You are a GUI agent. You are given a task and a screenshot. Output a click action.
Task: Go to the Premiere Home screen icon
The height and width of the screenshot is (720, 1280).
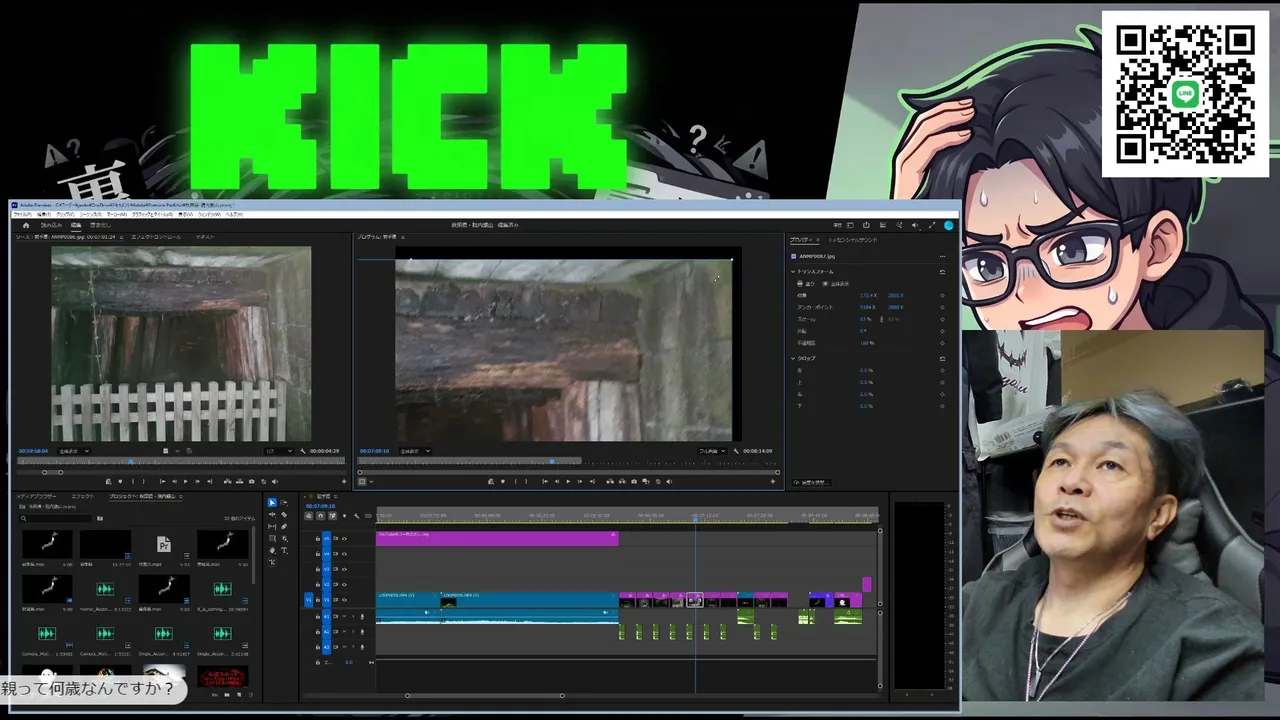point(26,225)
